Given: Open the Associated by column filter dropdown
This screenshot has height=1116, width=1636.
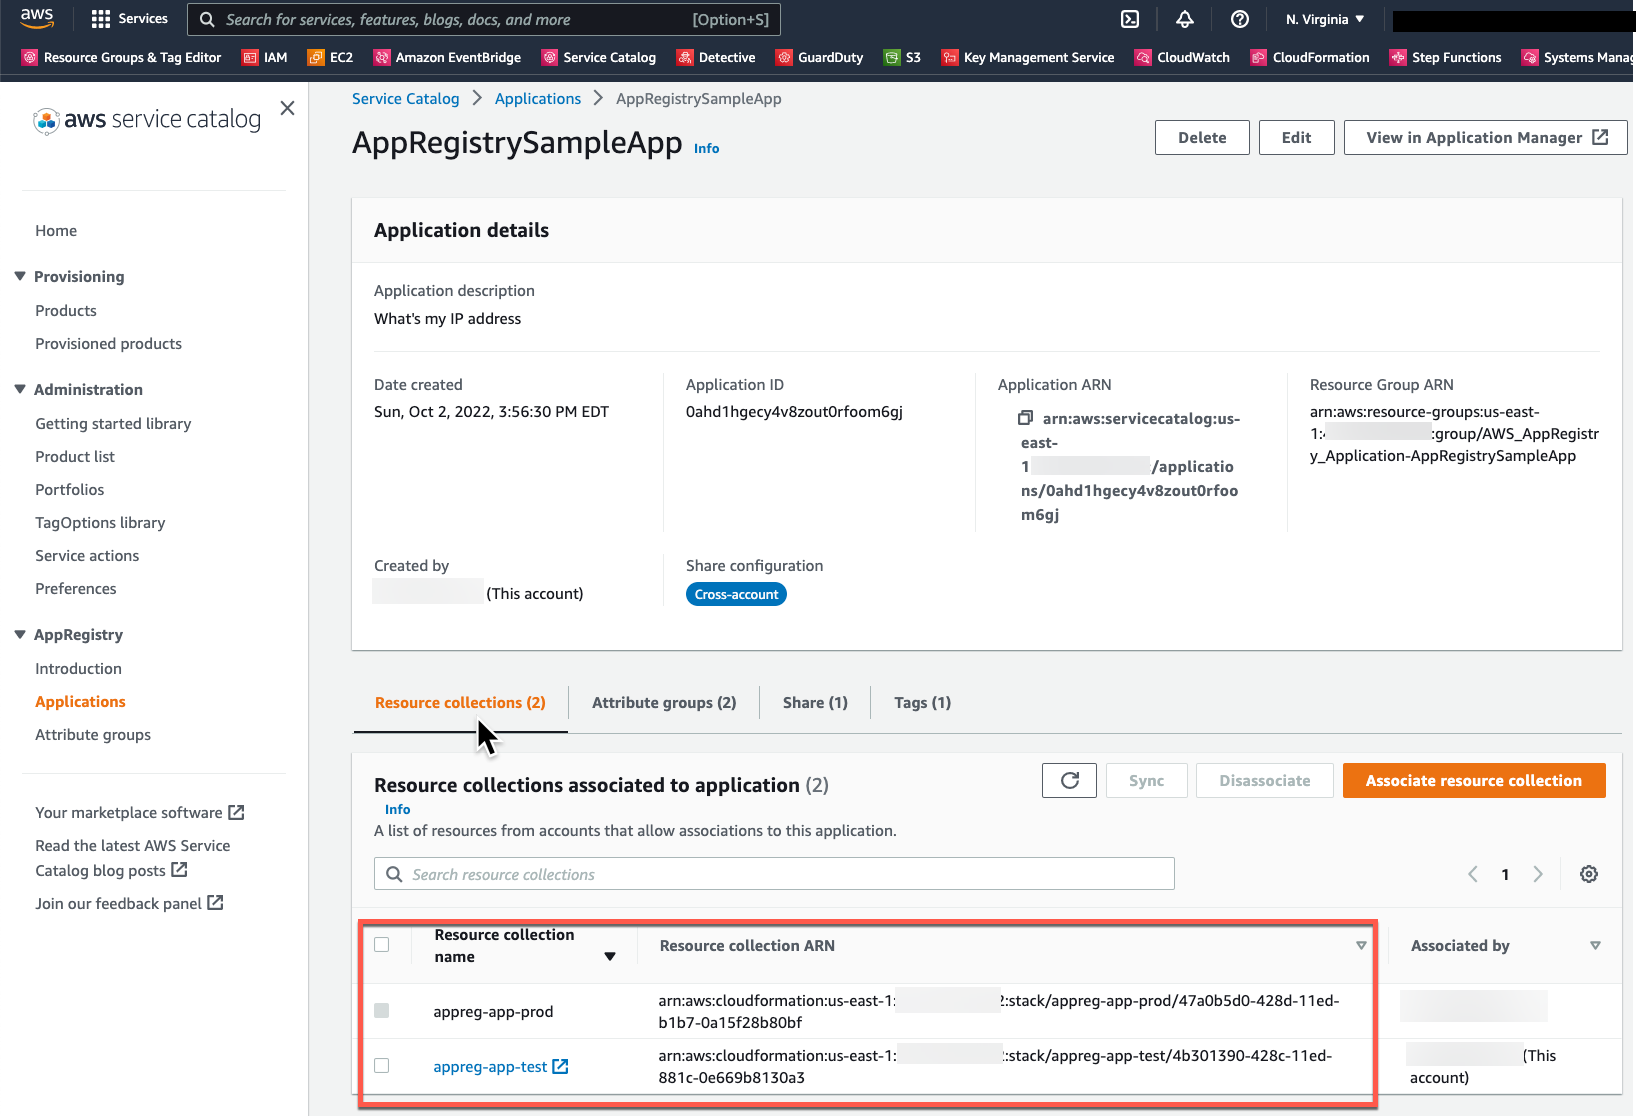Looking at the screenshot, I should click(1595, 944).
